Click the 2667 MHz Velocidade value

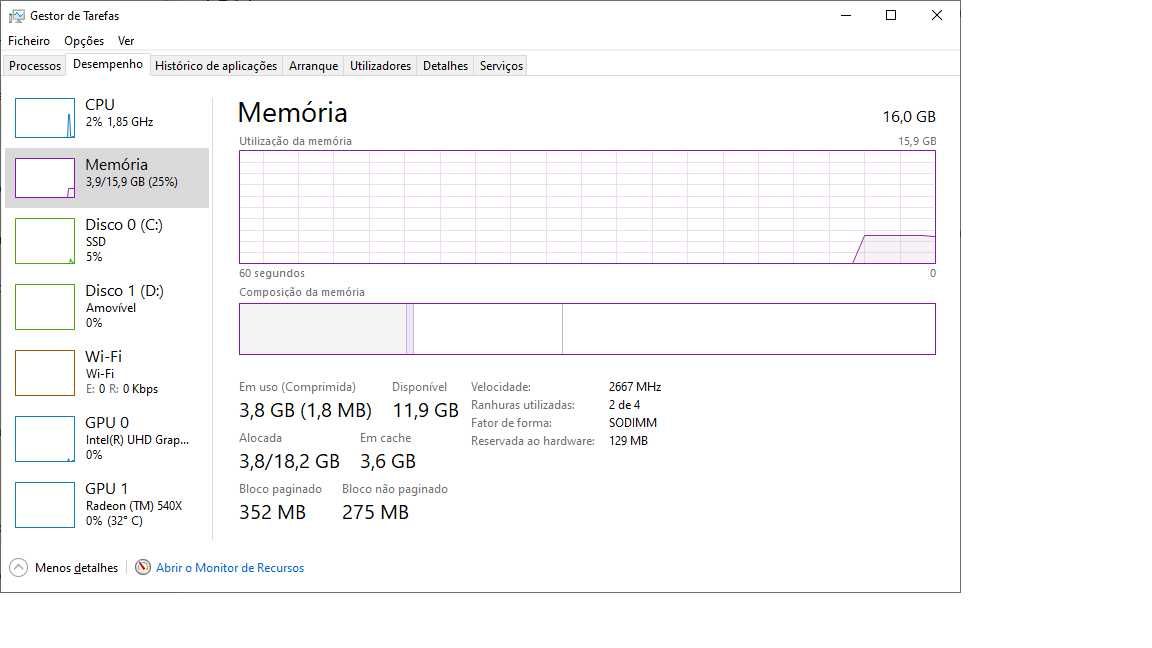click(635, 387)
